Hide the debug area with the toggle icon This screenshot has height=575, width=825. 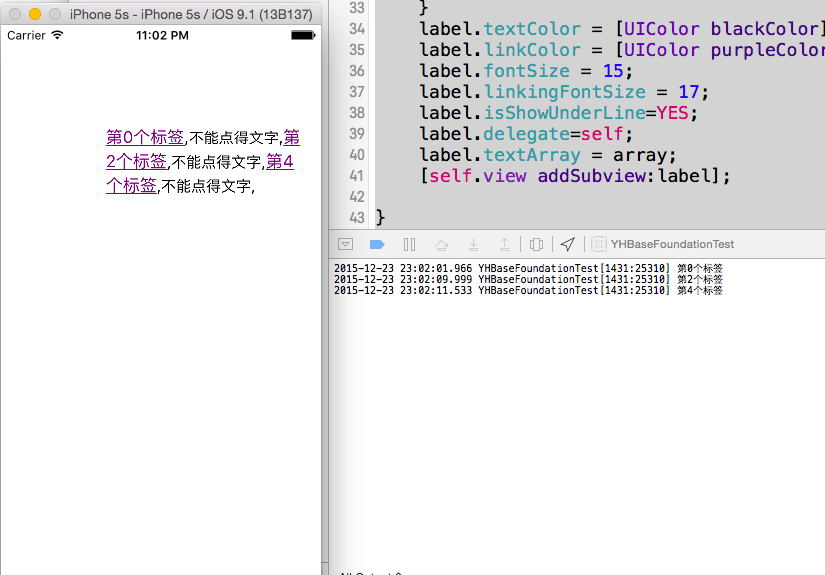coord(345,244)
